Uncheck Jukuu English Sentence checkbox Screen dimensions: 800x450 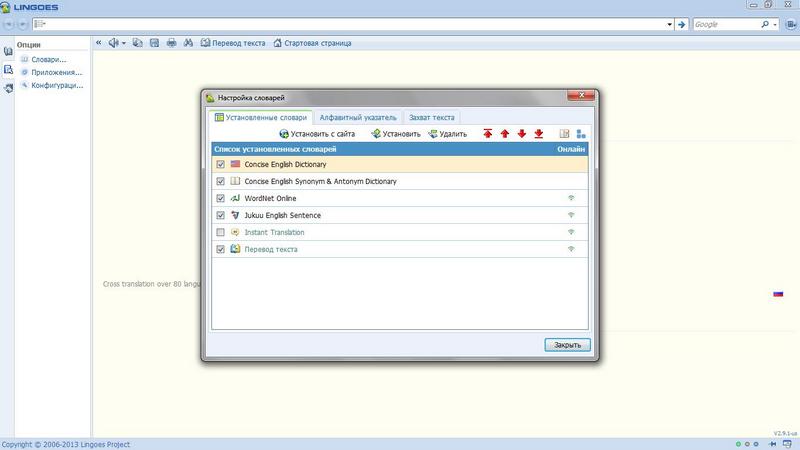220,215
